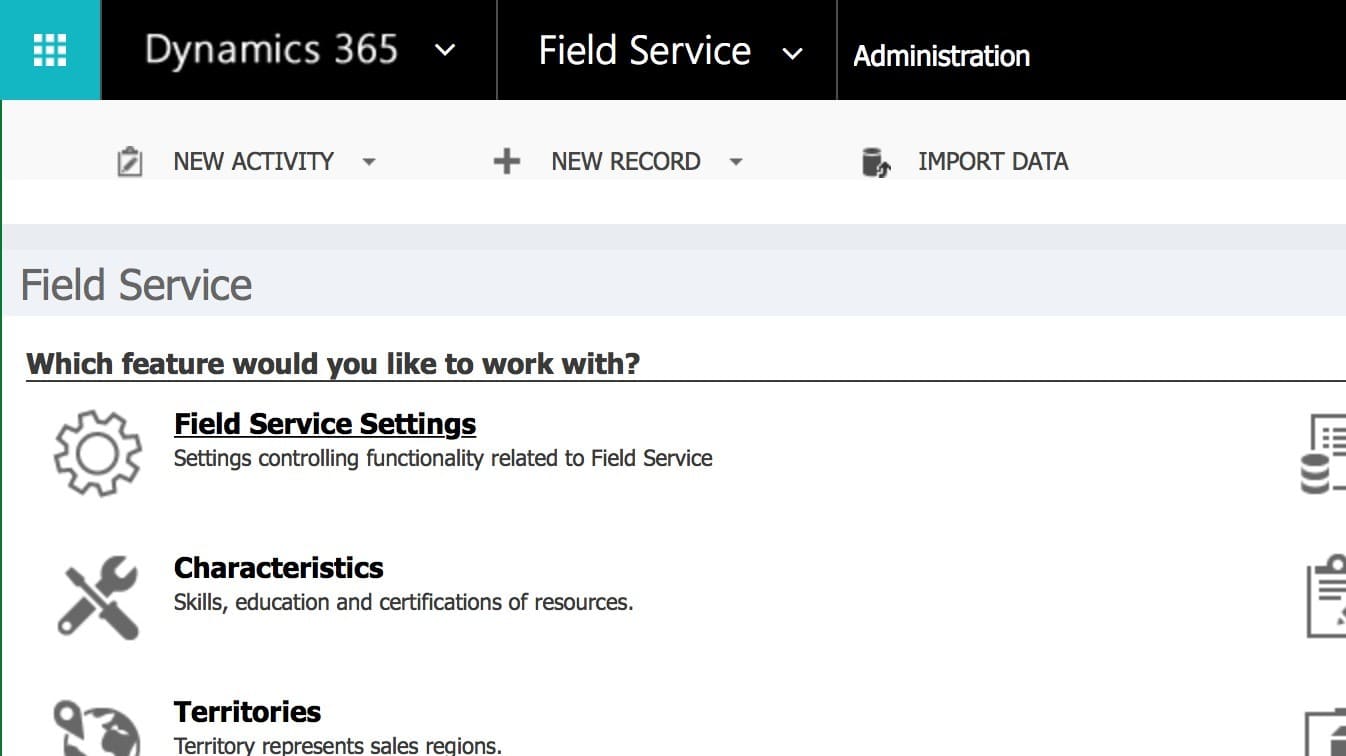The image size is (1346, 756).
Task: Open the New Activity dropdown arrow
Action: coord(369,162)
